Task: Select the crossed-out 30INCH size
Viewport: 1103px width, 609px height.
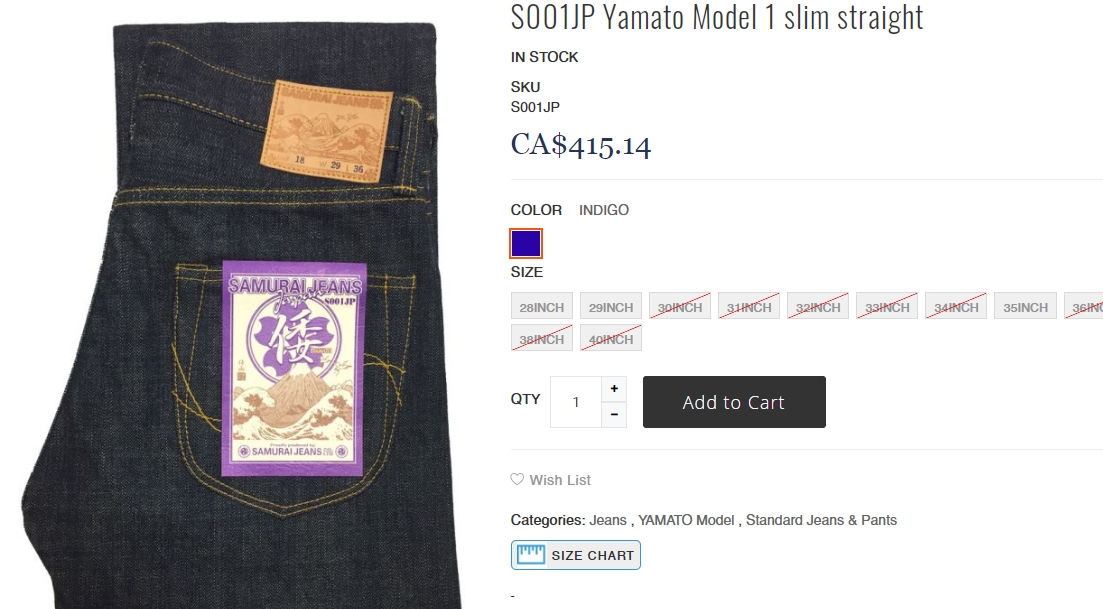Action: click(x=680, y=307)
